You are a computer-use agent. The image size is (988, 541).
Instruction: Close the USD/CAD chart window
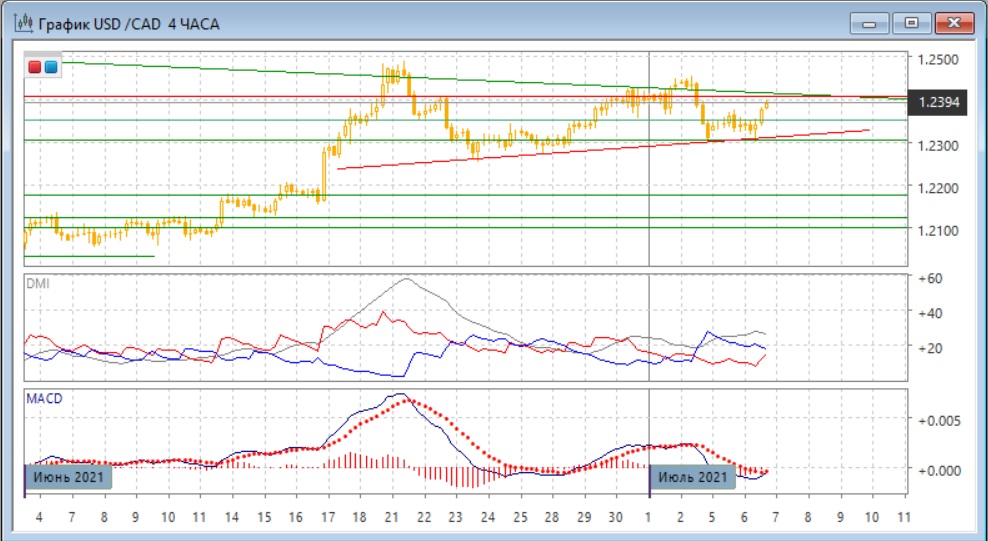pyautogui.click(x=952, y=22)
